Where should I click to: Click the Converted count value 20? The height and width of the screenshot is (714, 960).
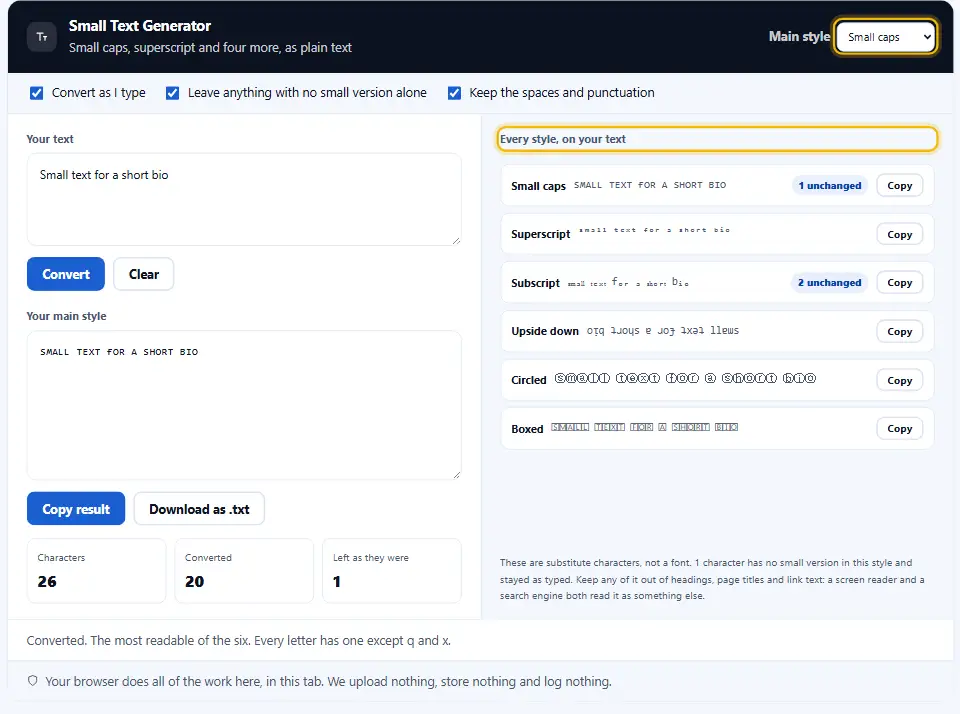pos(195,582)
